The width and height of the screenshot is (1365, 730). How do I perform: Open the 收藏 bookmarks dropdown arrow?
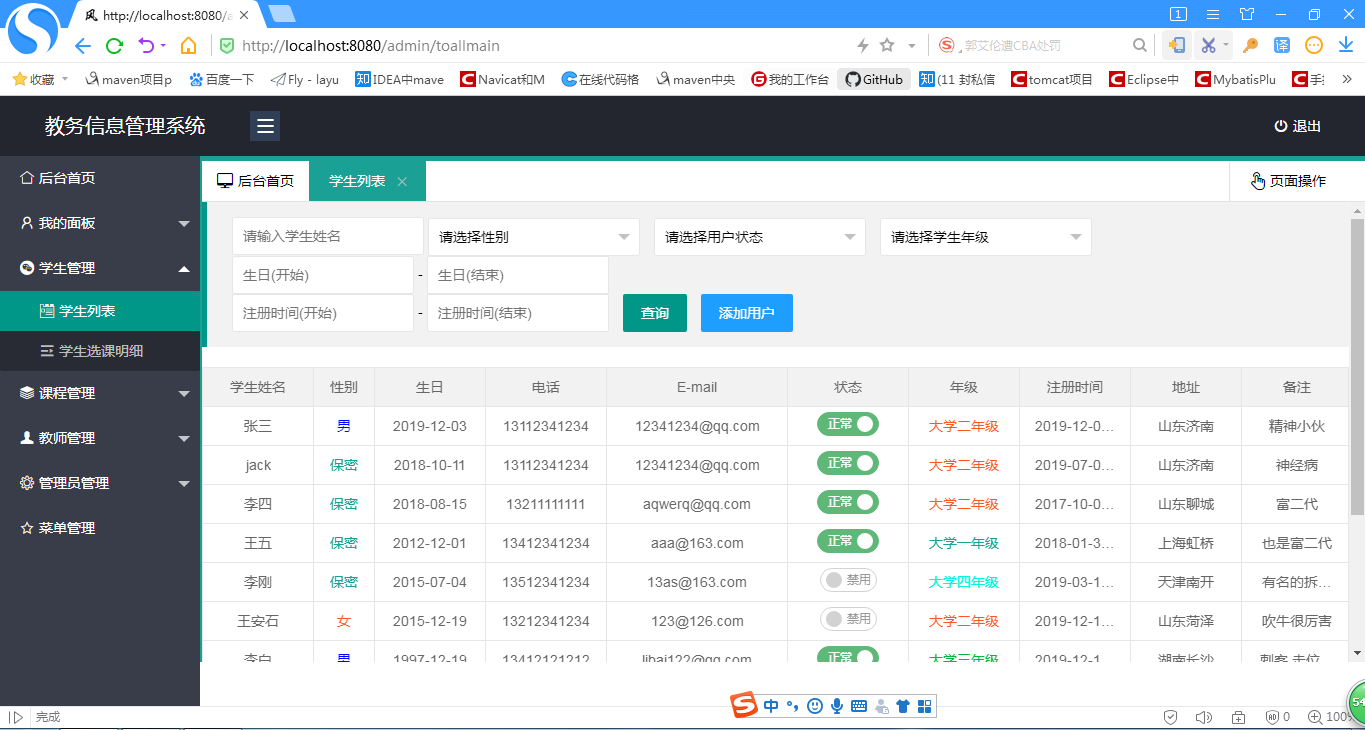pyautogui.click(x=65, y=79)
